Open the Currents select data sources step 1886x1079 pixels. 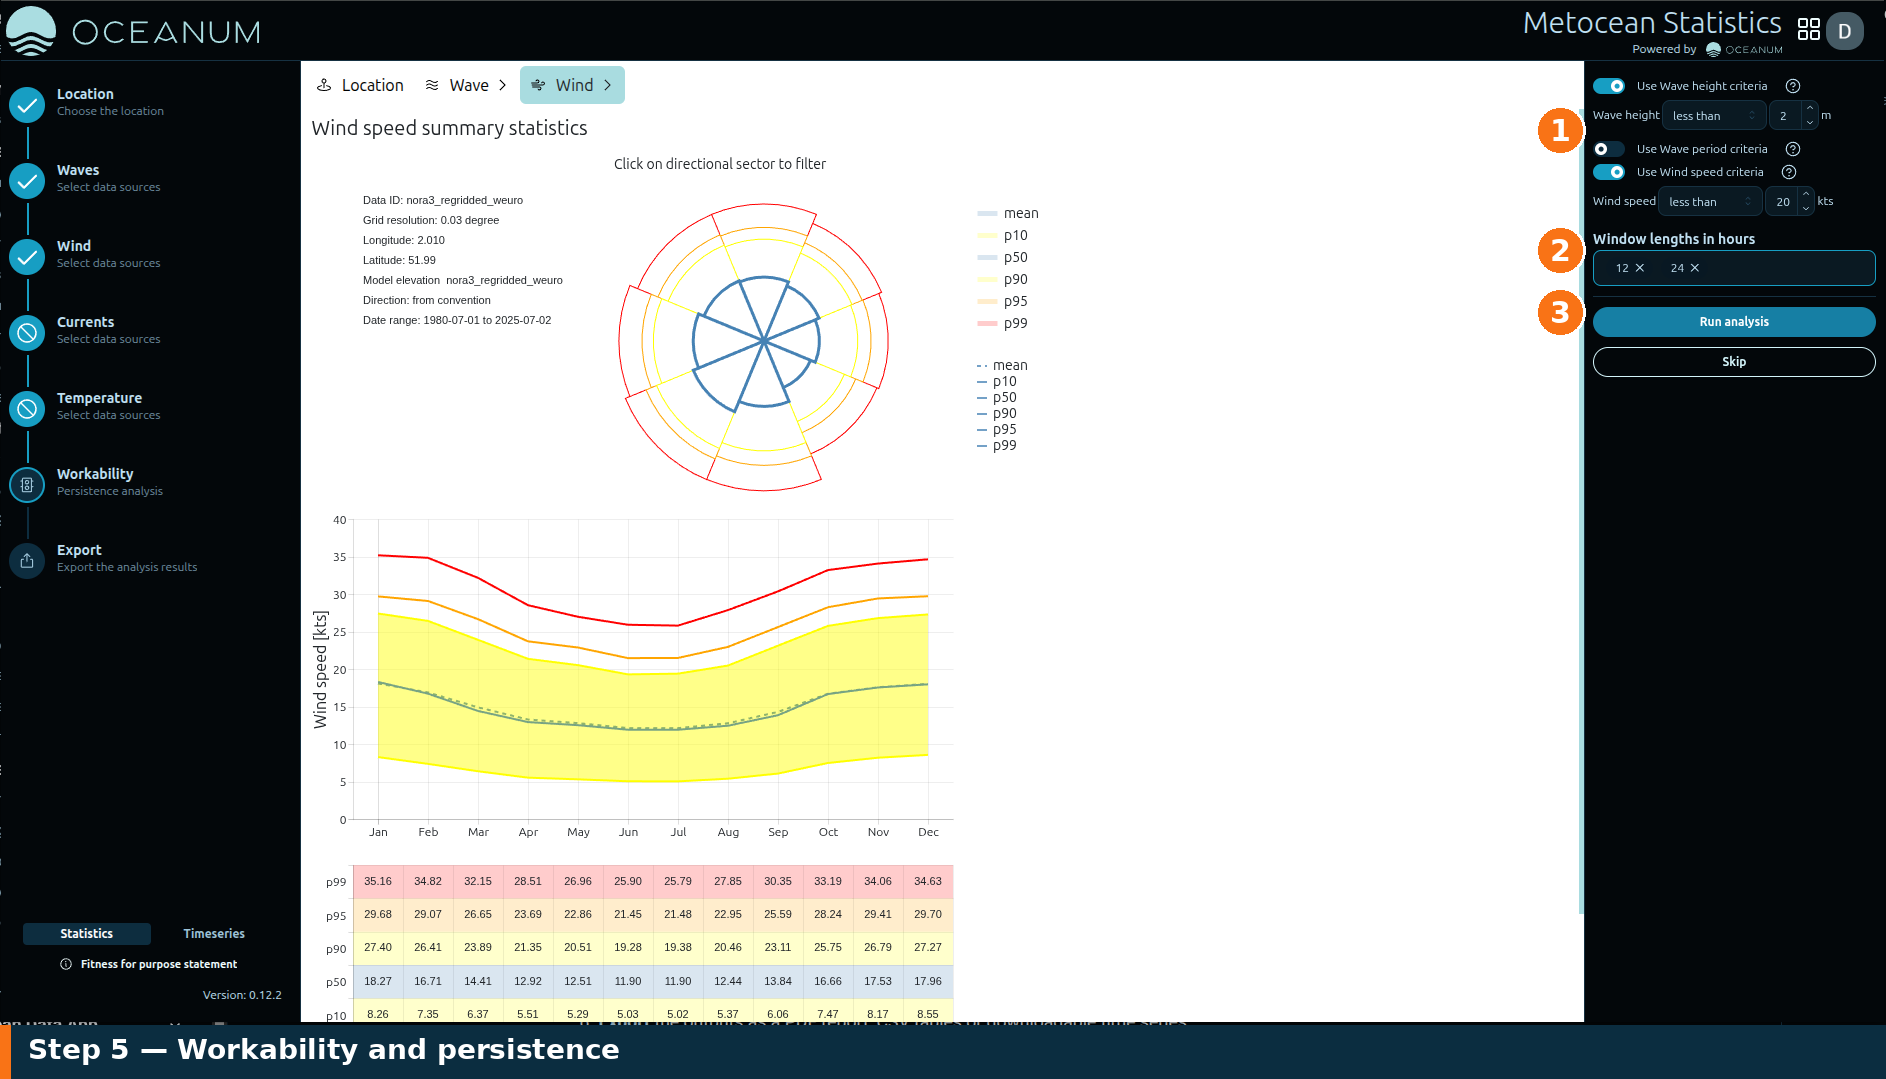coord(108,330)
